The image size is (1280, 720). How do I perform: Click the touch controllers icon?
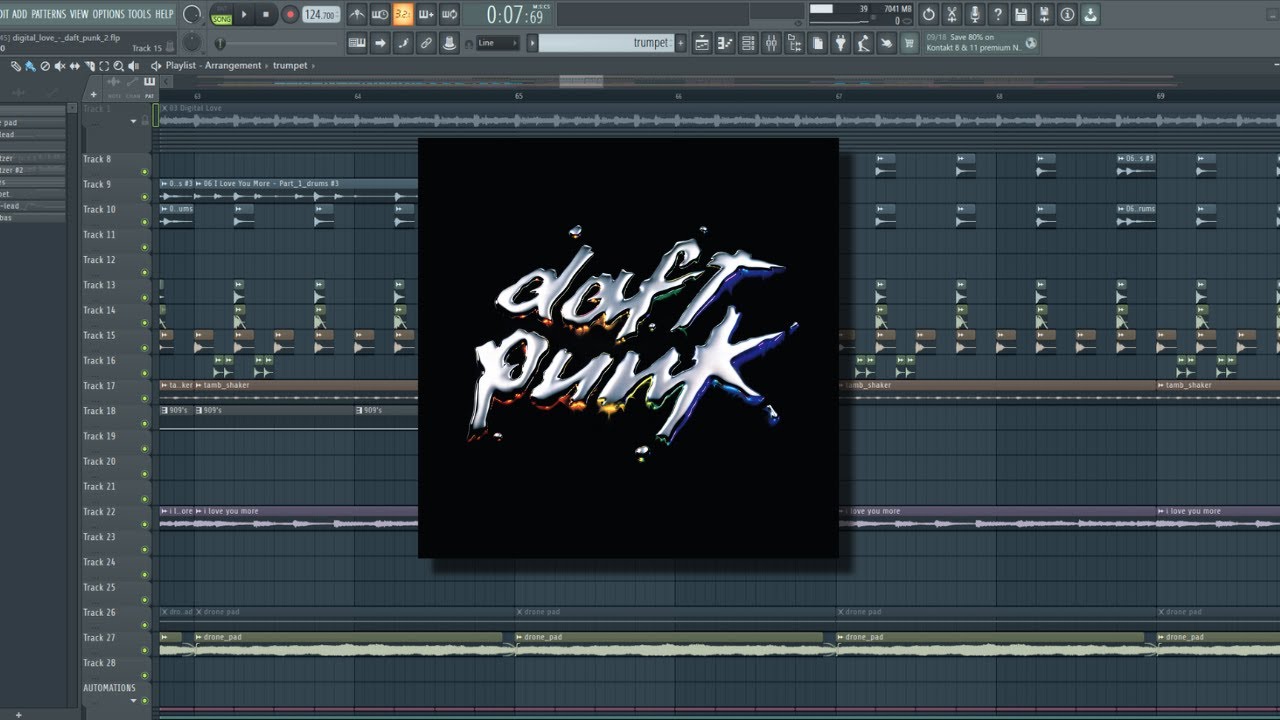point(886,43)
